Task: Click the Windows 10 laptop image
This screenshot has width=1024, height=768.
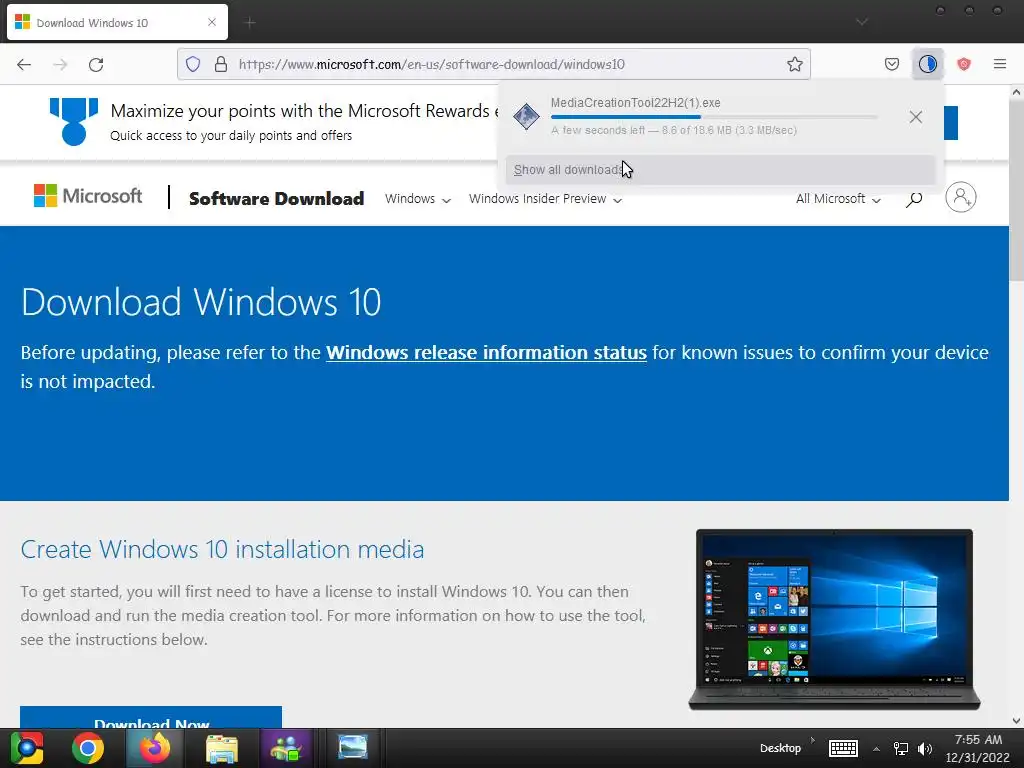Action: click(834, 619)
